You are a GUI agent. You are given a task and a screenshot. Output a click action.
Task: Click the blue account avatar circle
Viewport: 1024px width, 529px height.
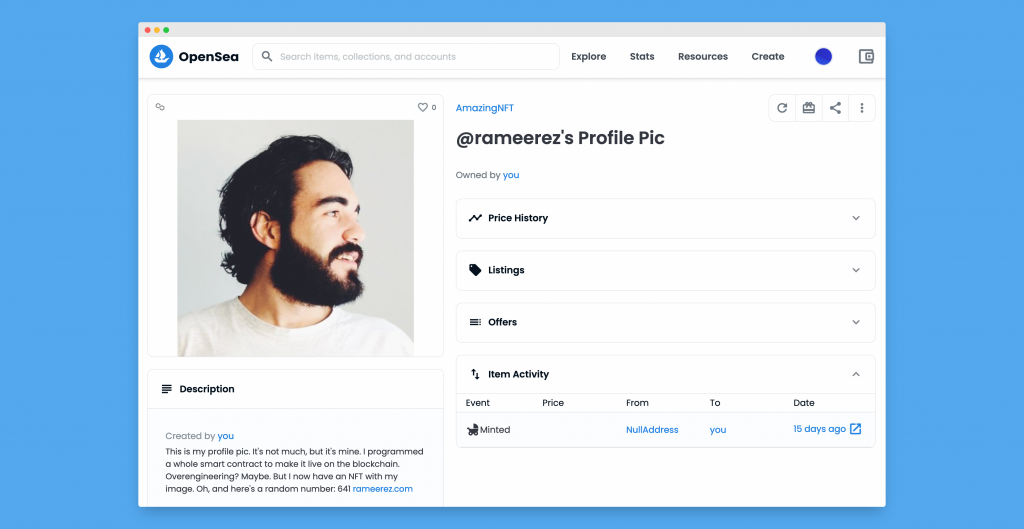click(x=824, y=56)
